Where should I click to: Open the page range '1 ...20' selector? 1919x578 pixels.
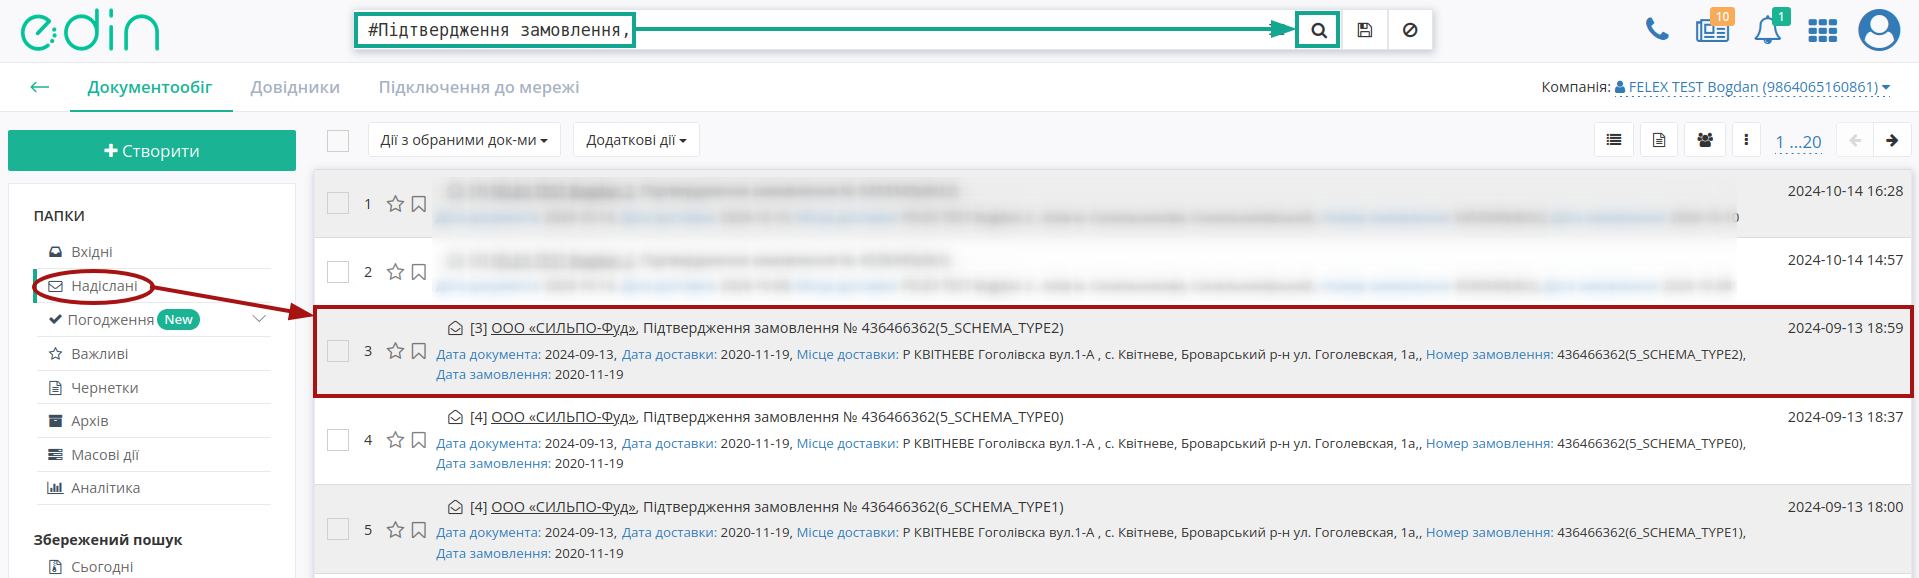tap(1798, 142)
